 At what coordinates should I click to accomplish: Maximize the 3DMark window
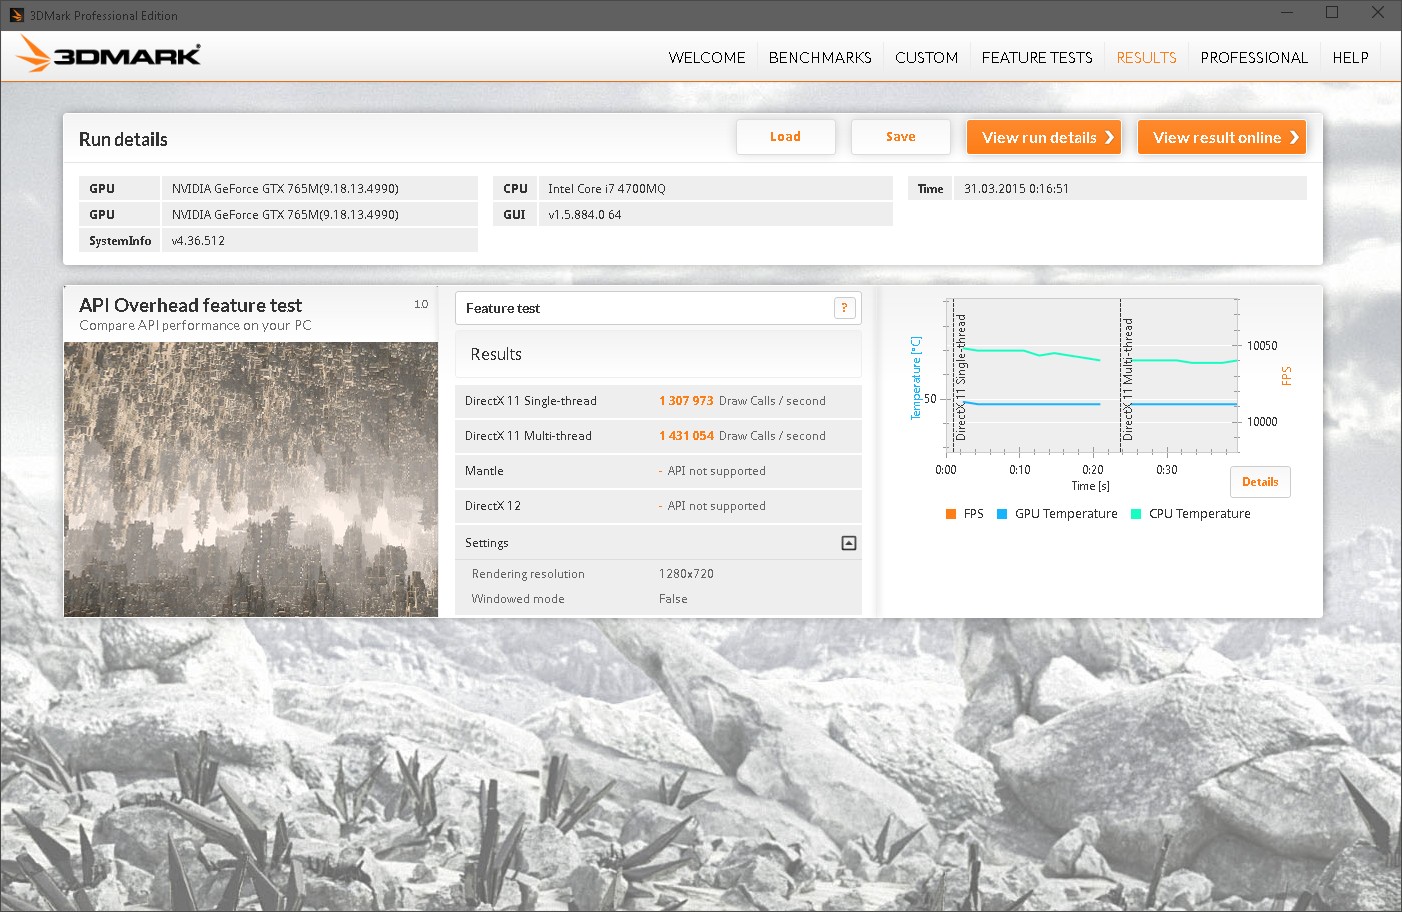1332,13
